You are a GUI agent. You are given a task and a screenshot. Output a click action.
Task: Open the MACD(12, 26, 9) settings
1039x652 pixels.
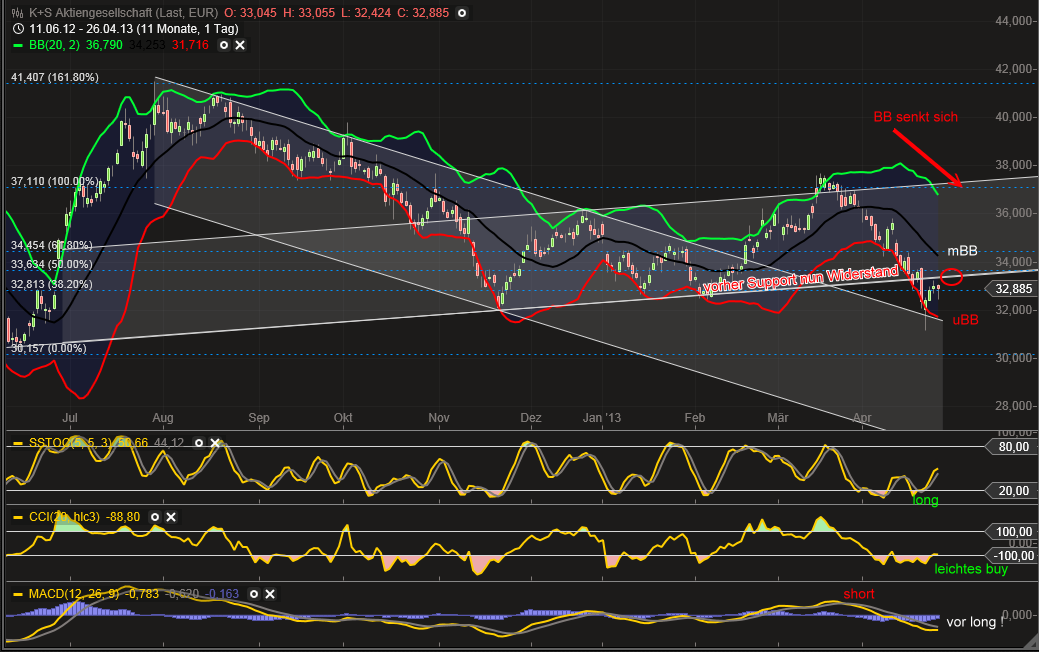(x=254, y=594)
